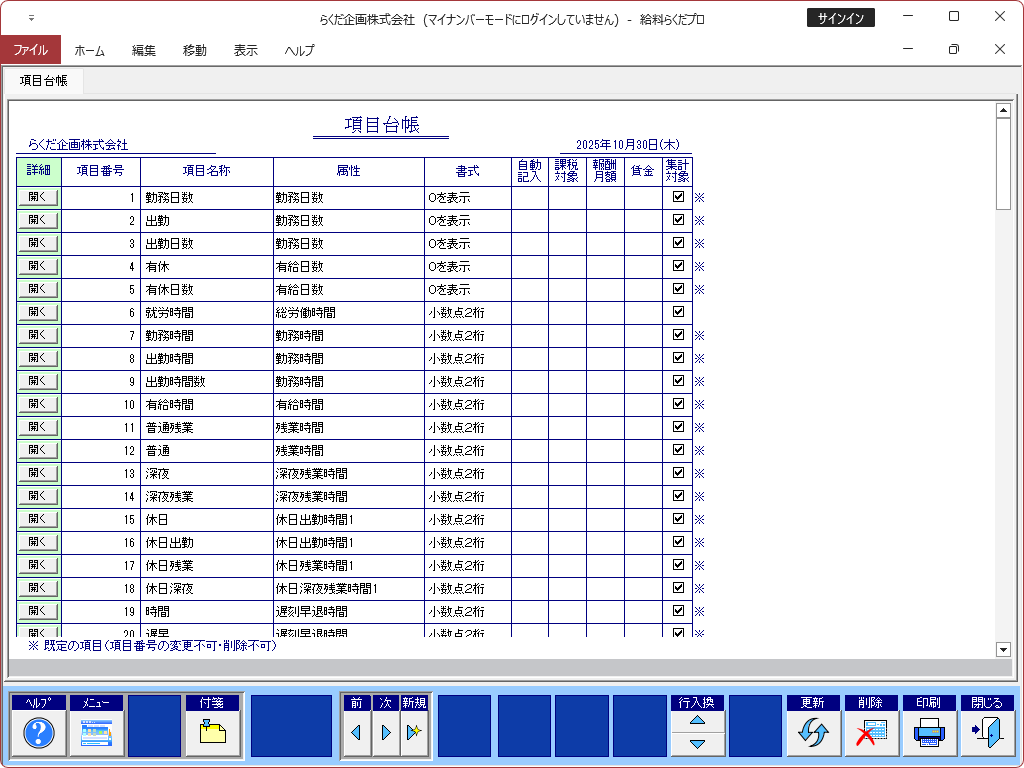Close the form with 閉じる door icon
1024x768 pixels.
tap(987, 734)
